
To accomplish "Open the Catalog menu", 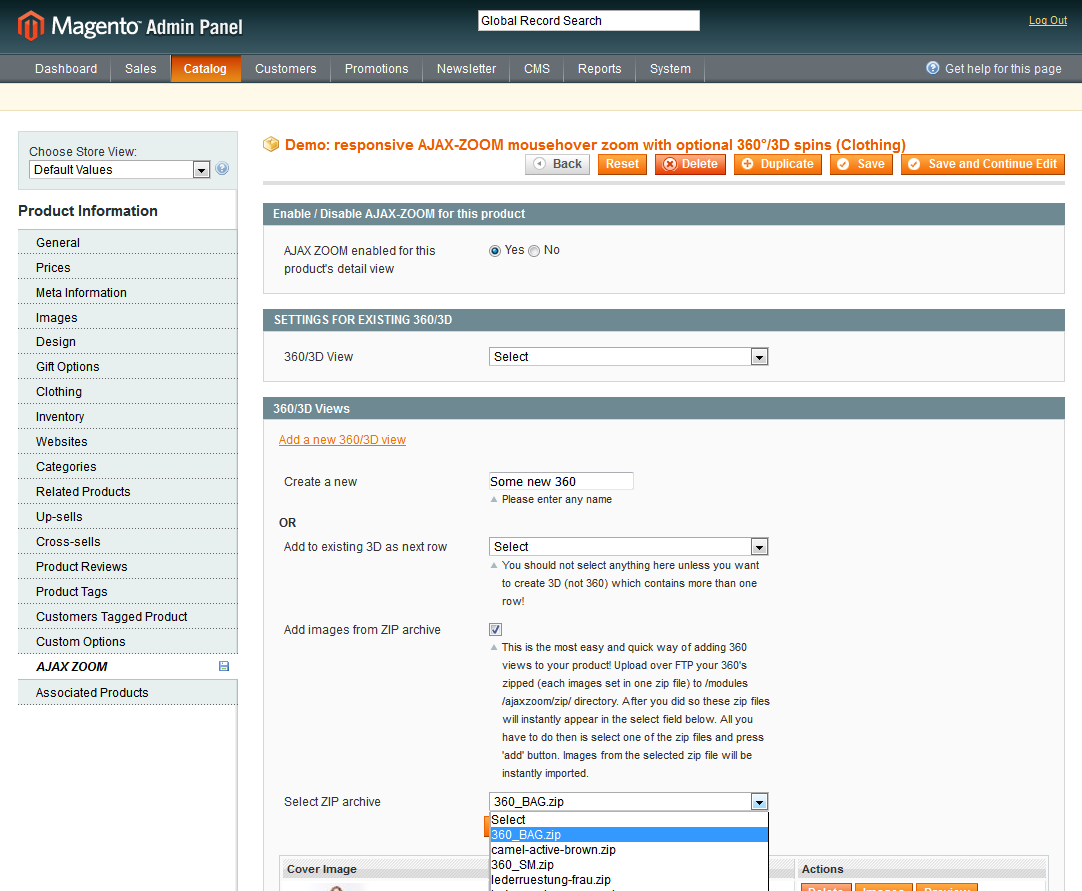I will click(x=205, y=68).
